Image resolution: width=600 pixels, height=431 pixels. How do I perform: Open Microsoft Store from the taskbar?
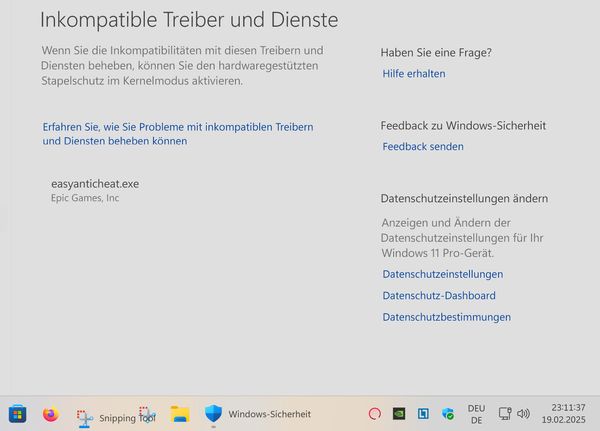(x=18, y=414)
